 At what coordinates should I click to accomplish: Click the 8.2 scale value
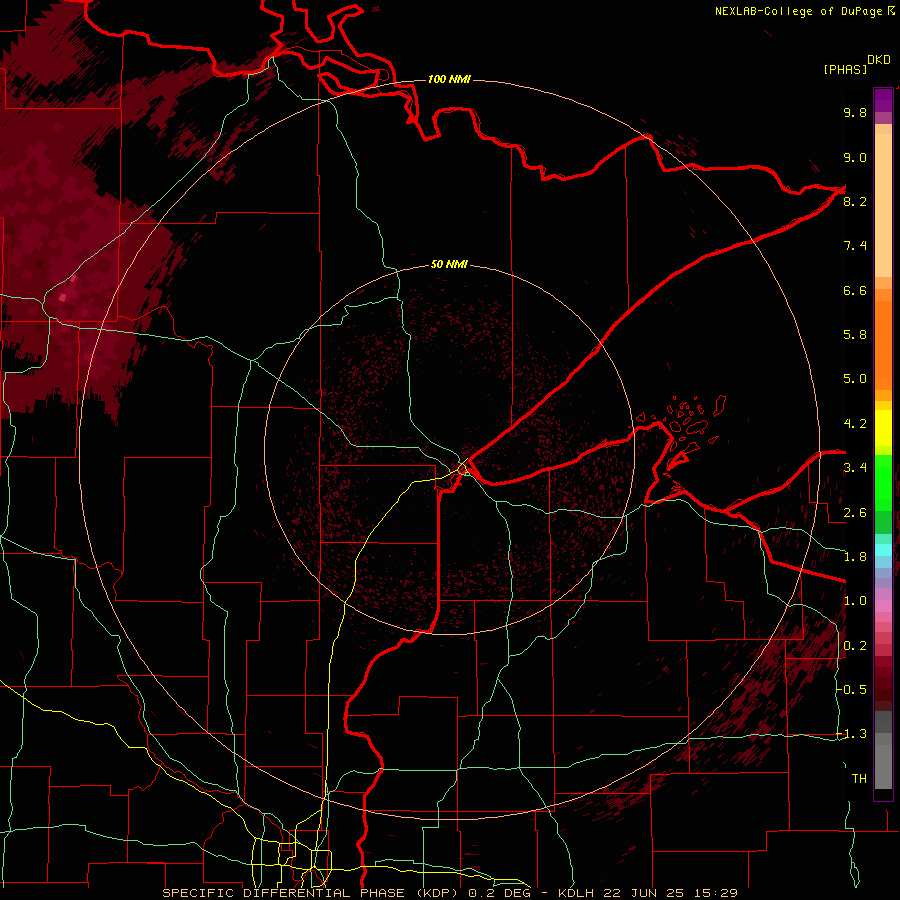(855, 201)
